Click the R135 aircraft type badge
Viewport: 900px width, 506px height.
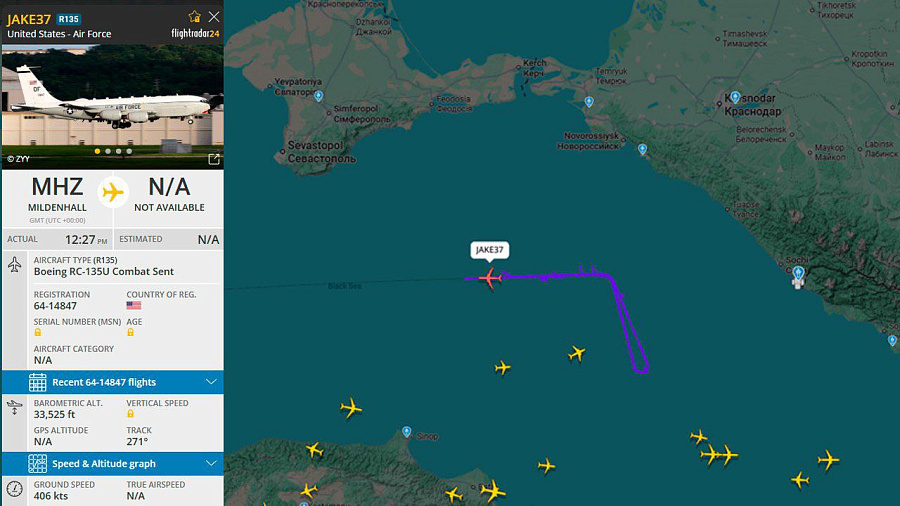coord(68,19)
